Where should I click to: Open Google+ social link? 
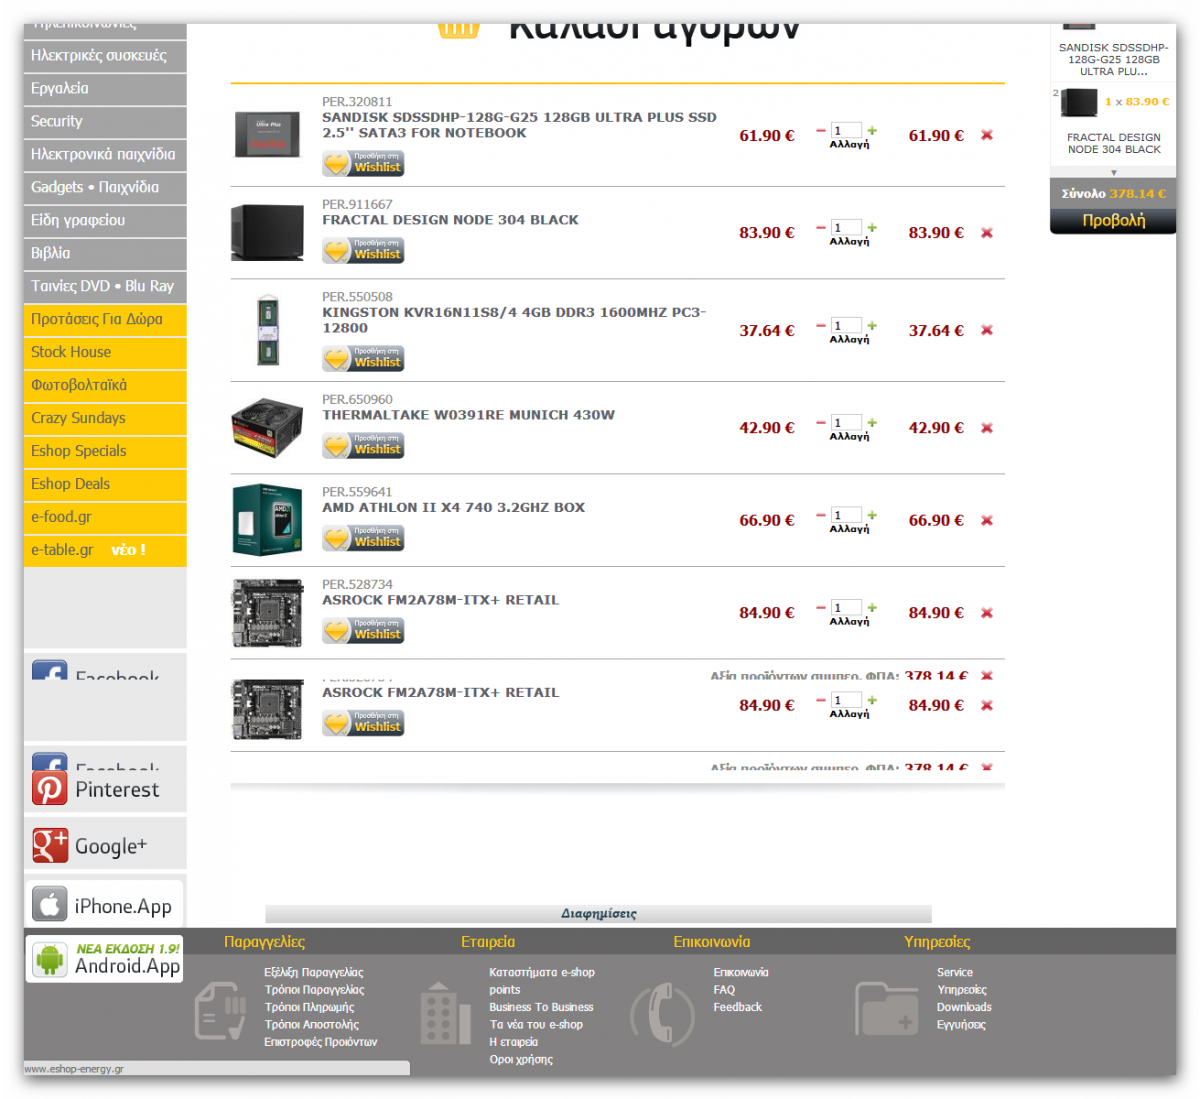(105, 846)
